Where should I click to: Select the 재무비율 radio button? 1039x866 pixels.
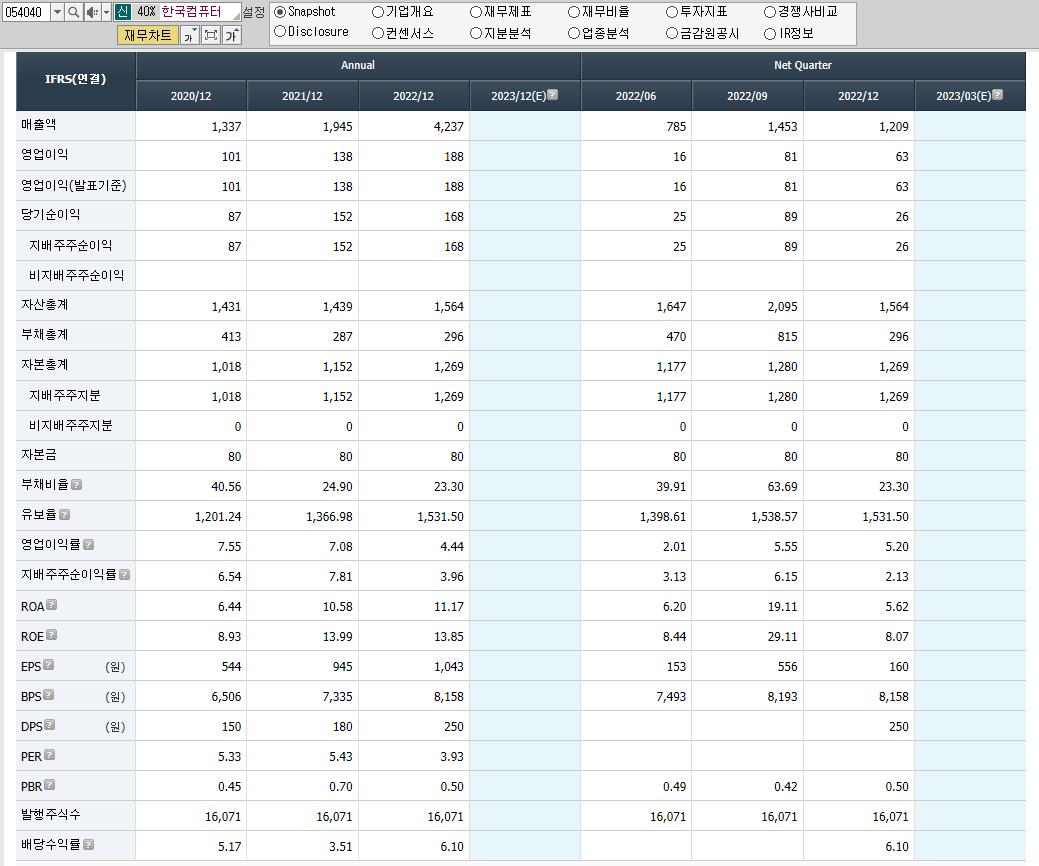pyautogui.click(x=574, y=12)
